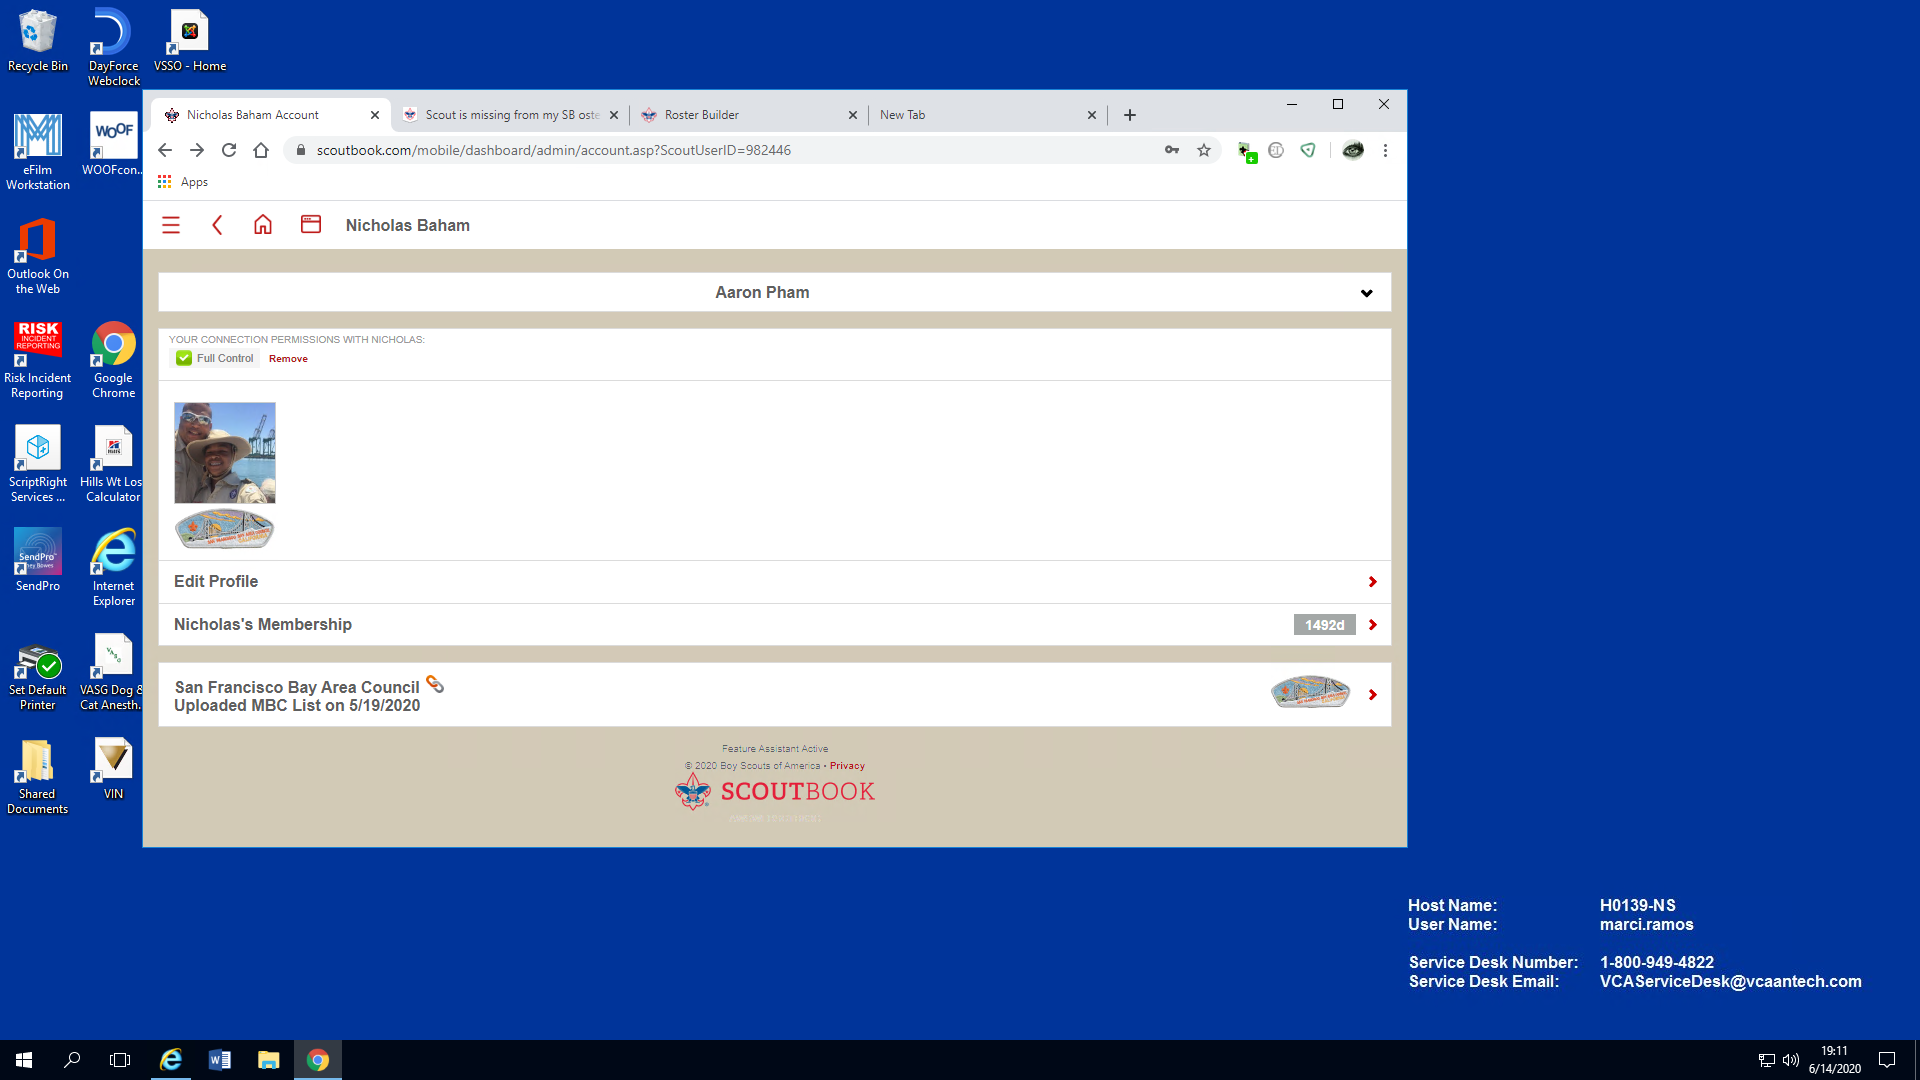Go to Scoutbook home dashboard icon
1920x1080 pixels.
pos(263,225)
